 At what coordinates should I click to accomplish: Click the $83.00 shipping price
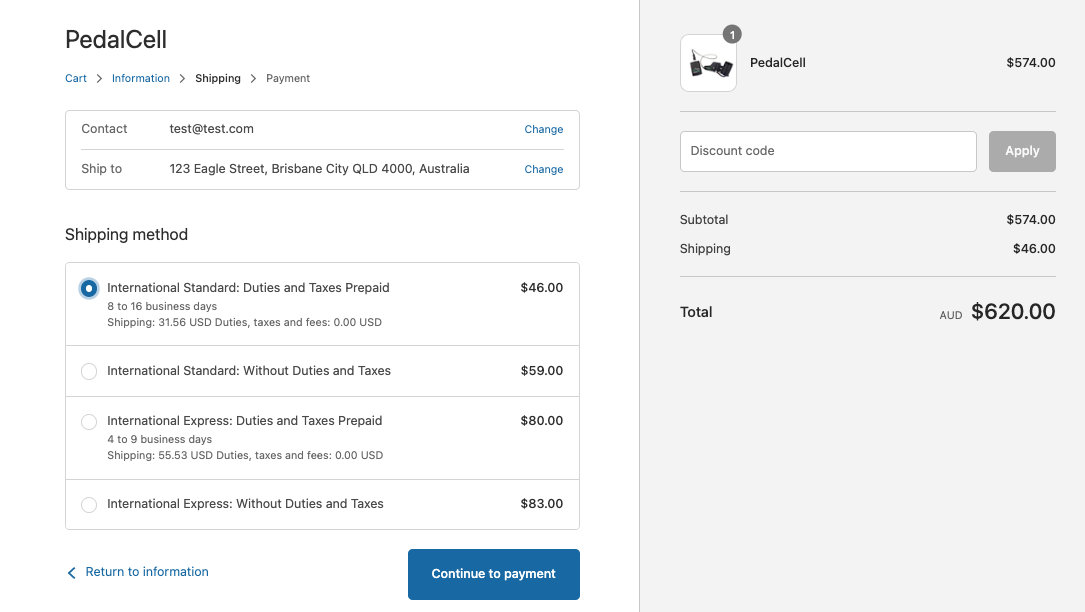tap(542, 504)
